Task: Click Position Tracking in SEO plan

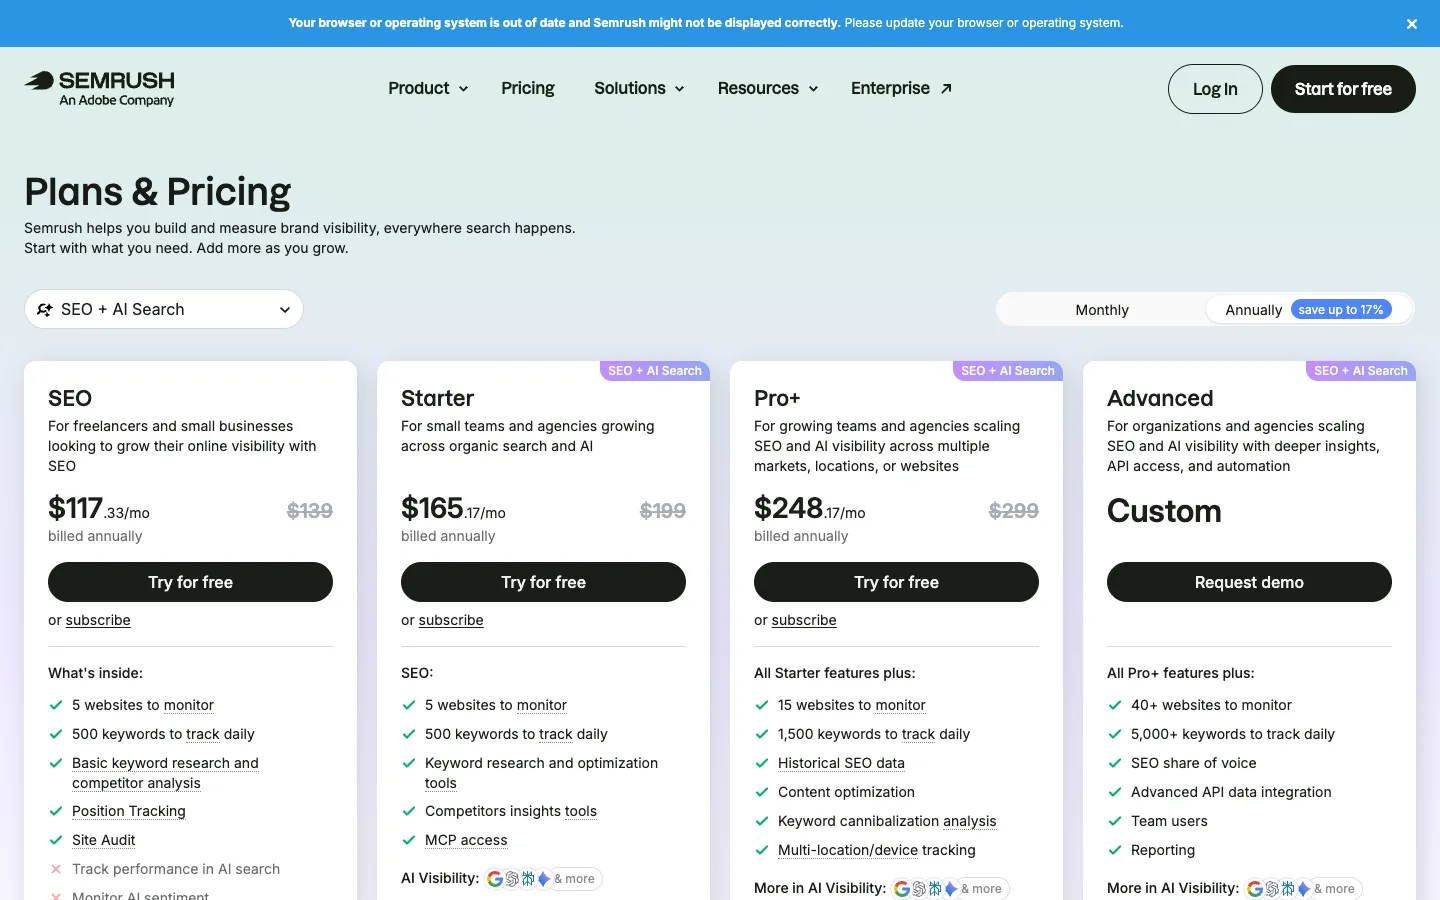Action: tap(129, 811)
